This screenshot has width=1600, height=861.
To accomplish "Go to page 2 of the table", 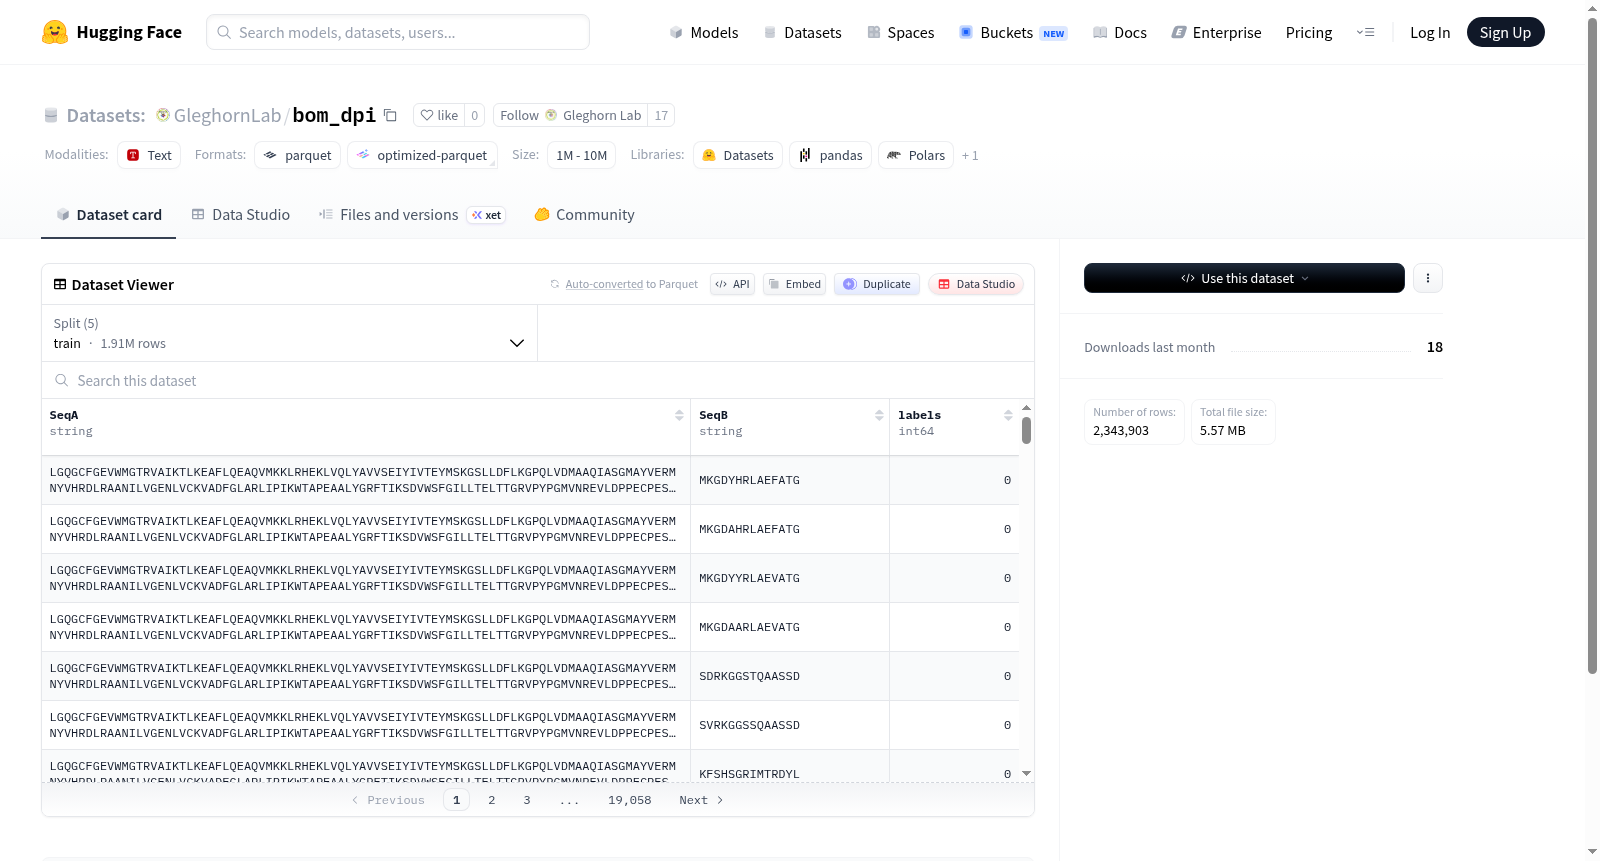I will [x=492, y=800].
